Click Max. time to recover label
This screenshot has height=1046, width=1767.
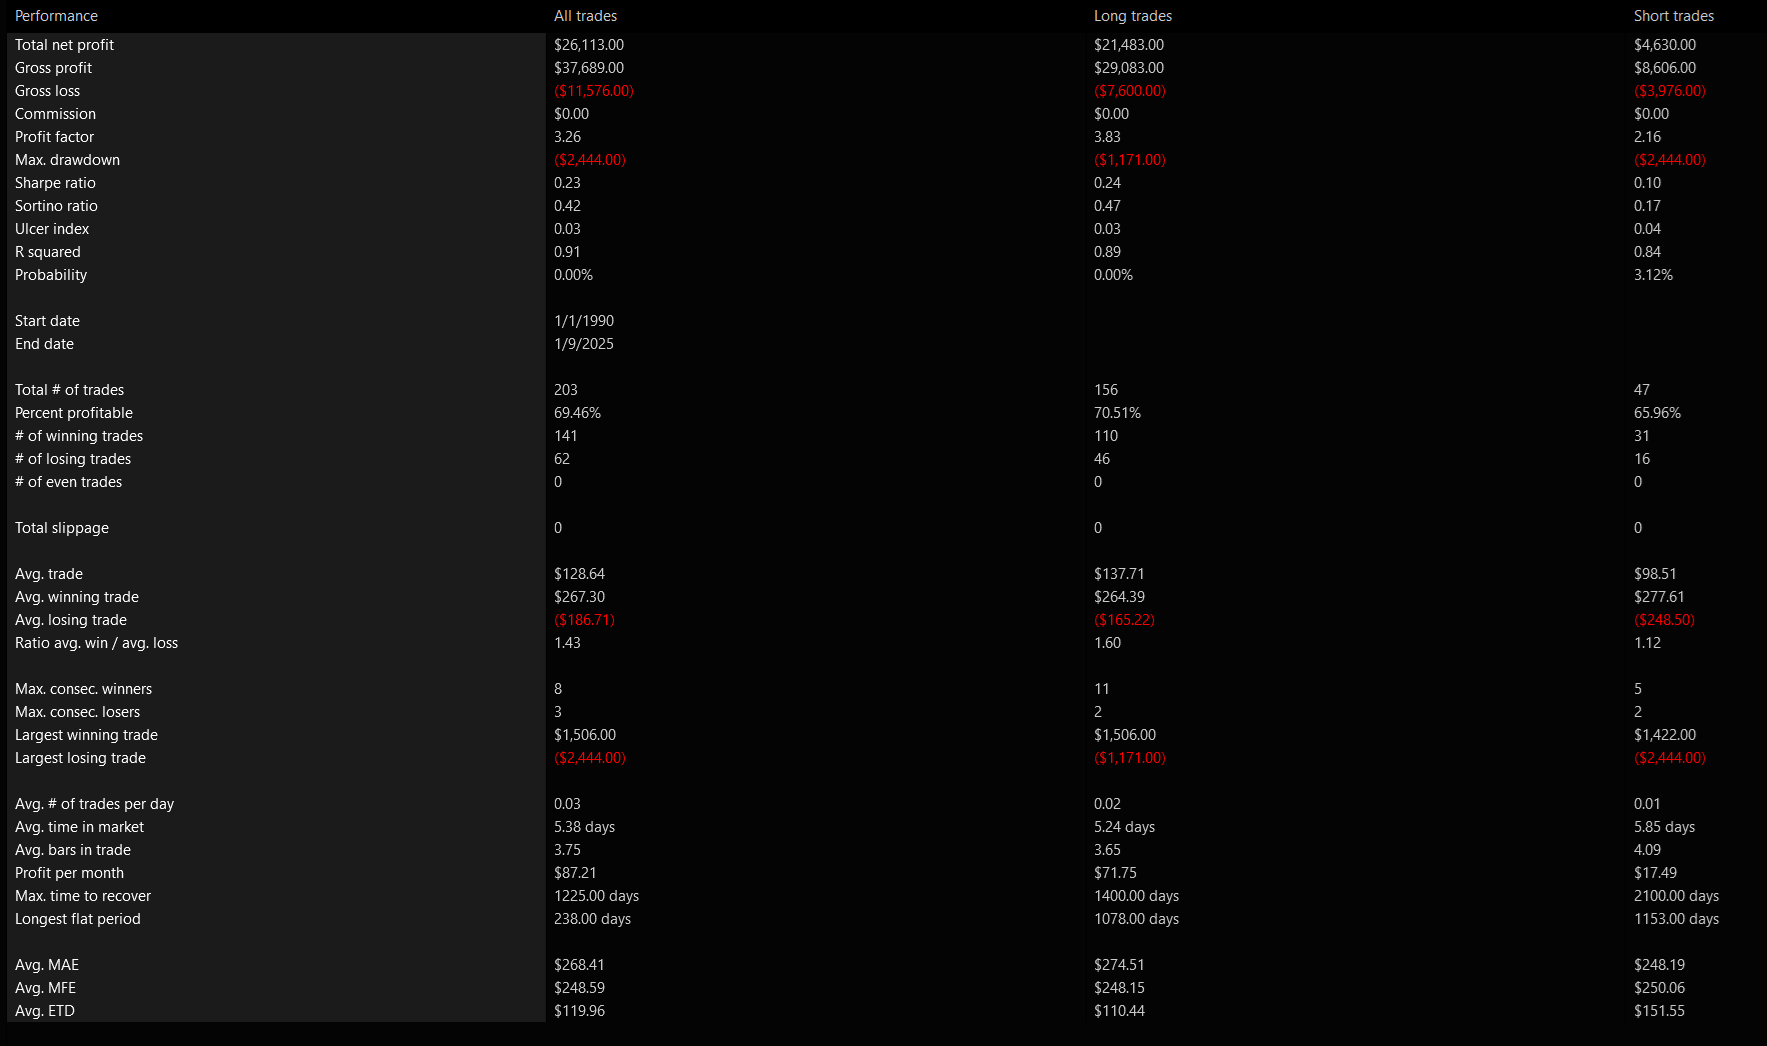[x=83, y=896]
